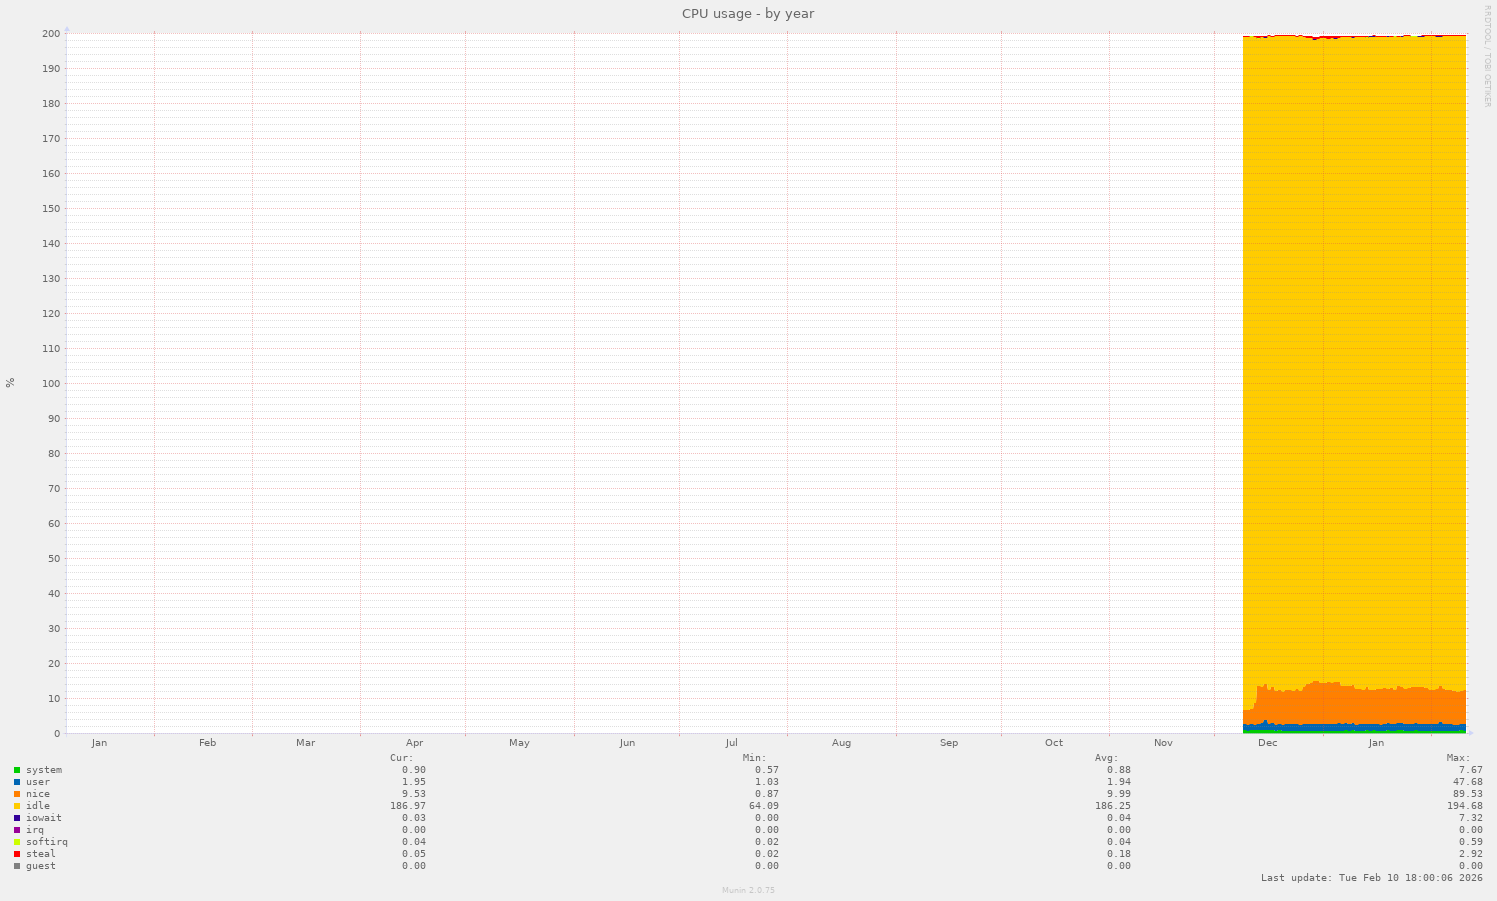Screen dimensions: 1497x901
Task: Select the 'CPU usage - by year' title
Action: click(747, 13)
